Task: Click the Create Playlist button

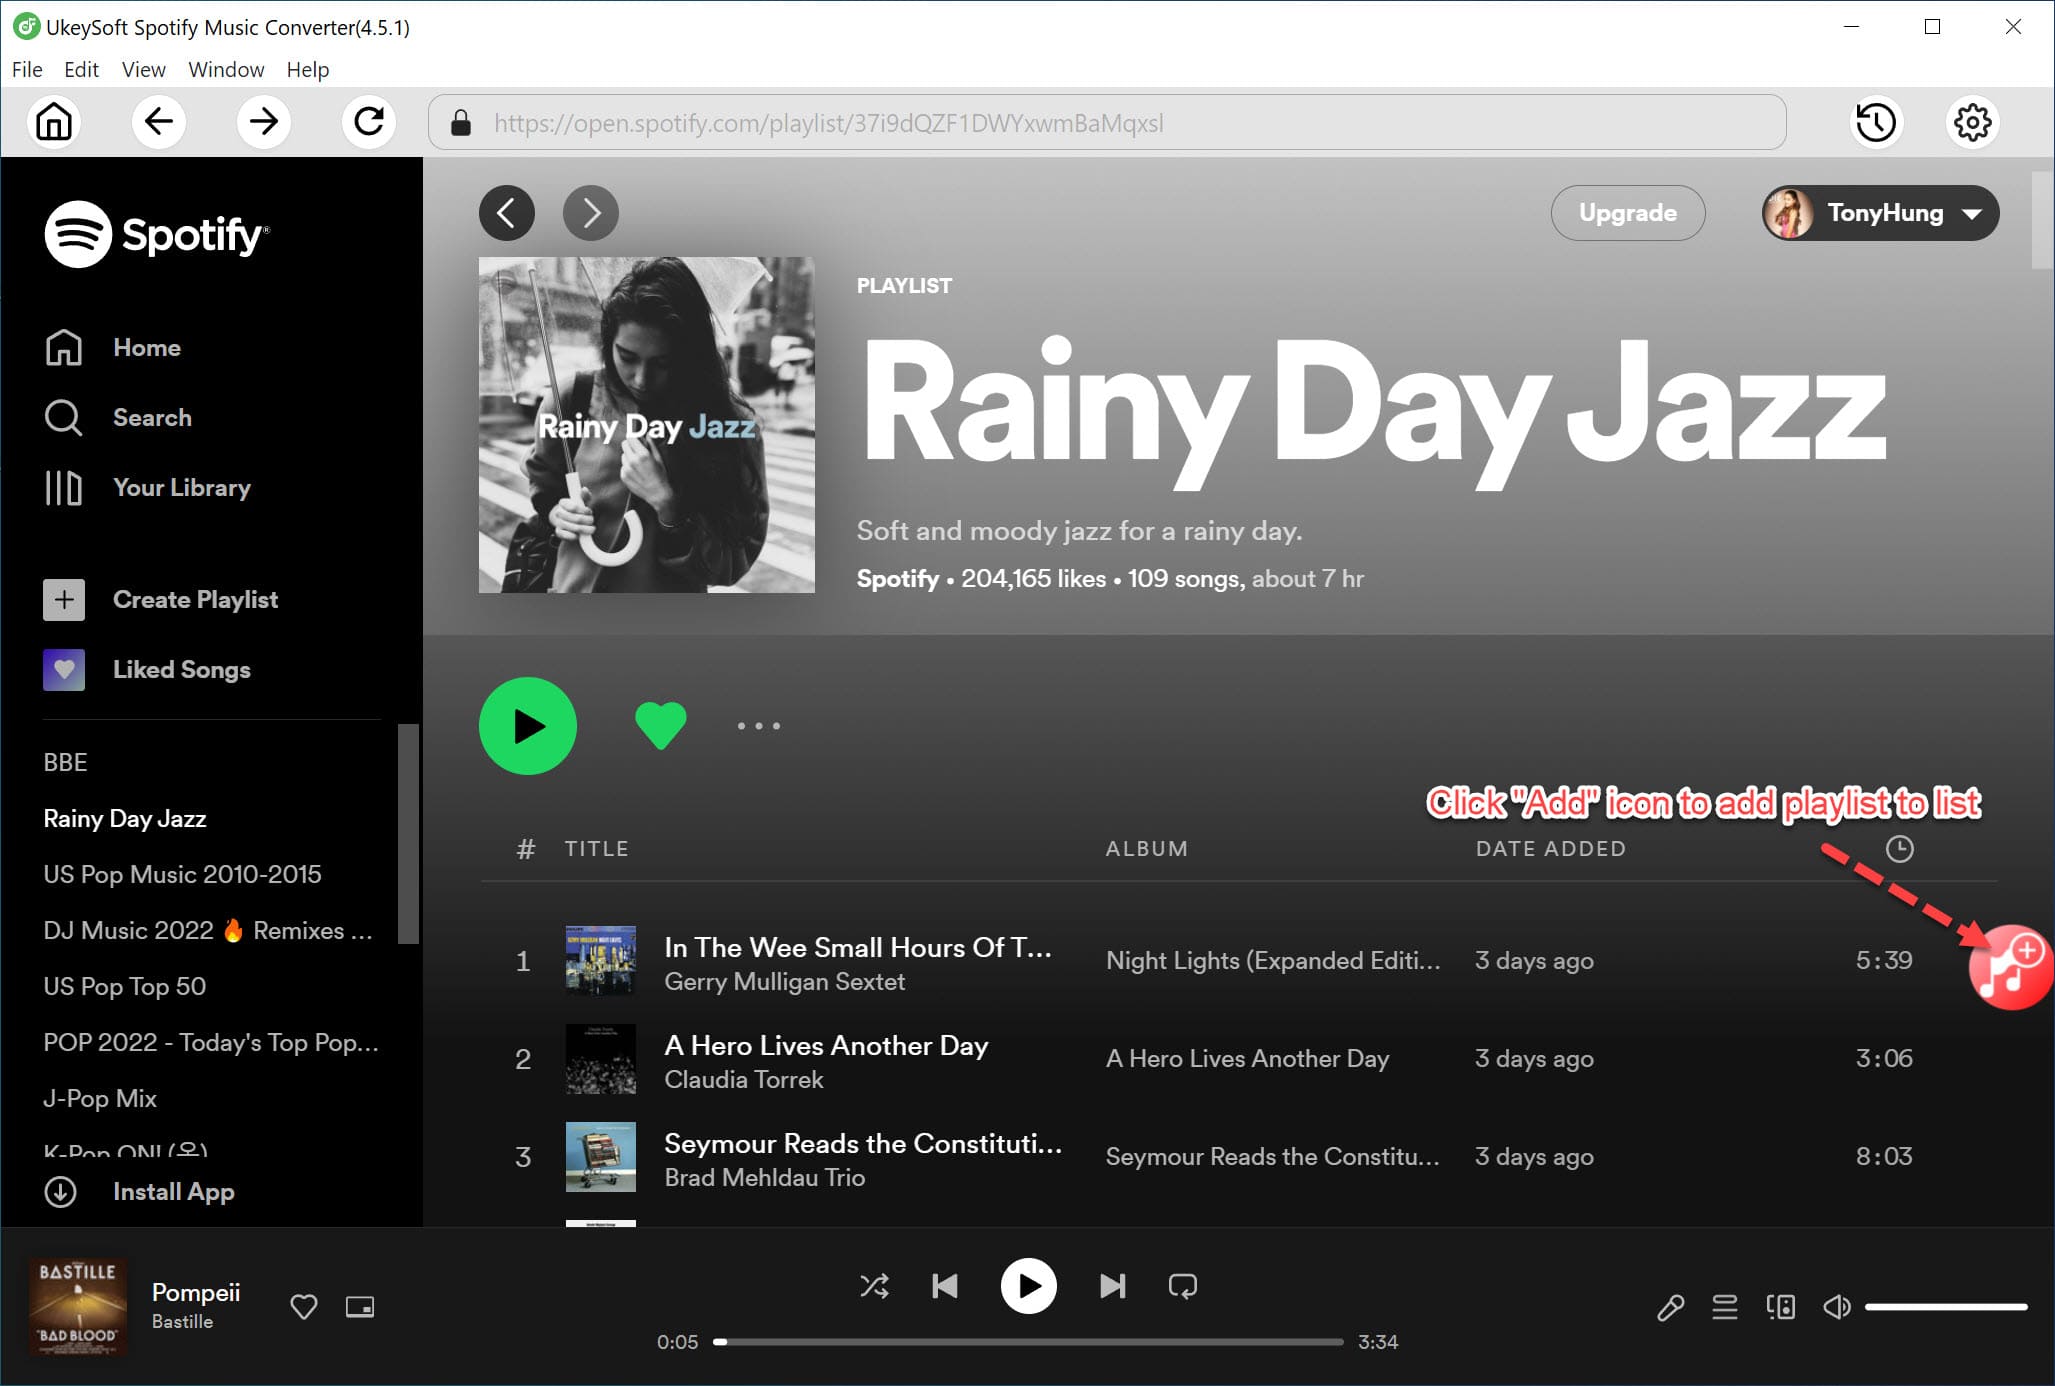Action: (195, 599)
